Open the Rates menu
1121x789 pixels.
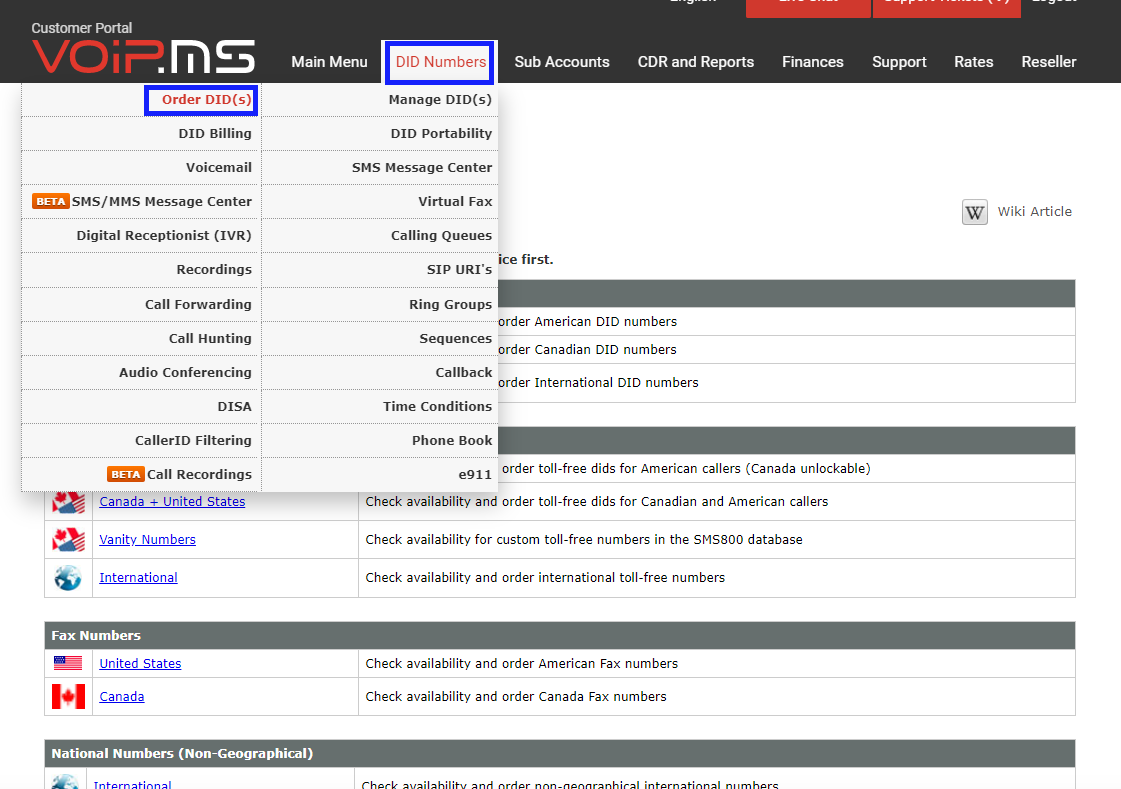click(974, 62)
